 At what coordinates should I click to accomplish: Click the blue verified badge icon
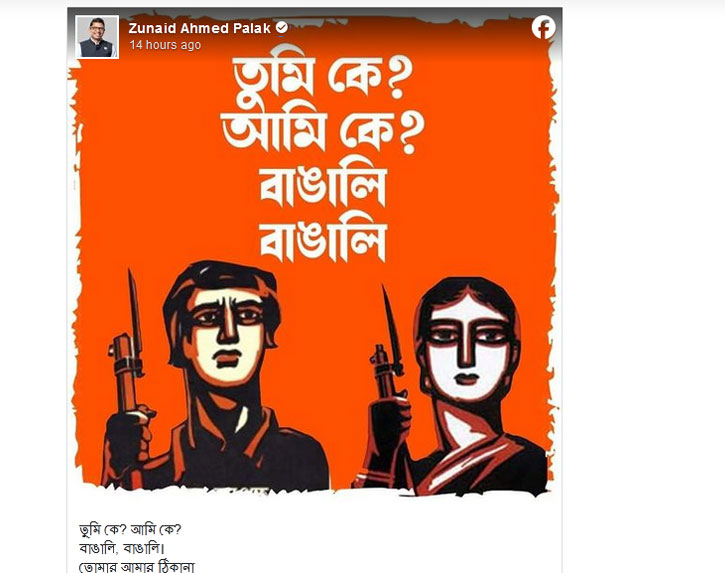coord(282,28)
